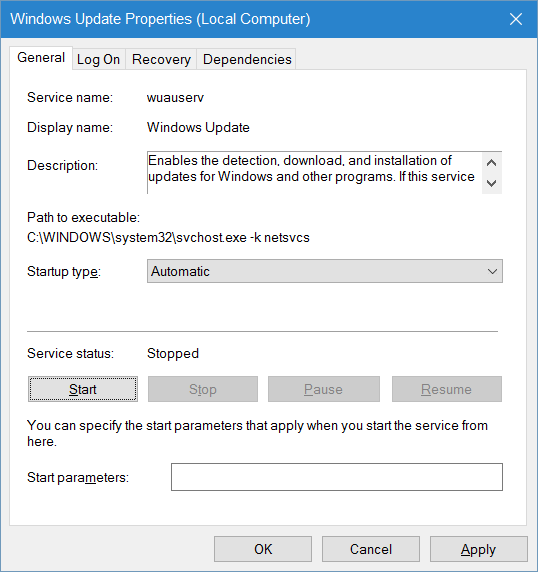Screen dimensions: 538x572
Task: Click the Description label
Action: tap(62, 166)
